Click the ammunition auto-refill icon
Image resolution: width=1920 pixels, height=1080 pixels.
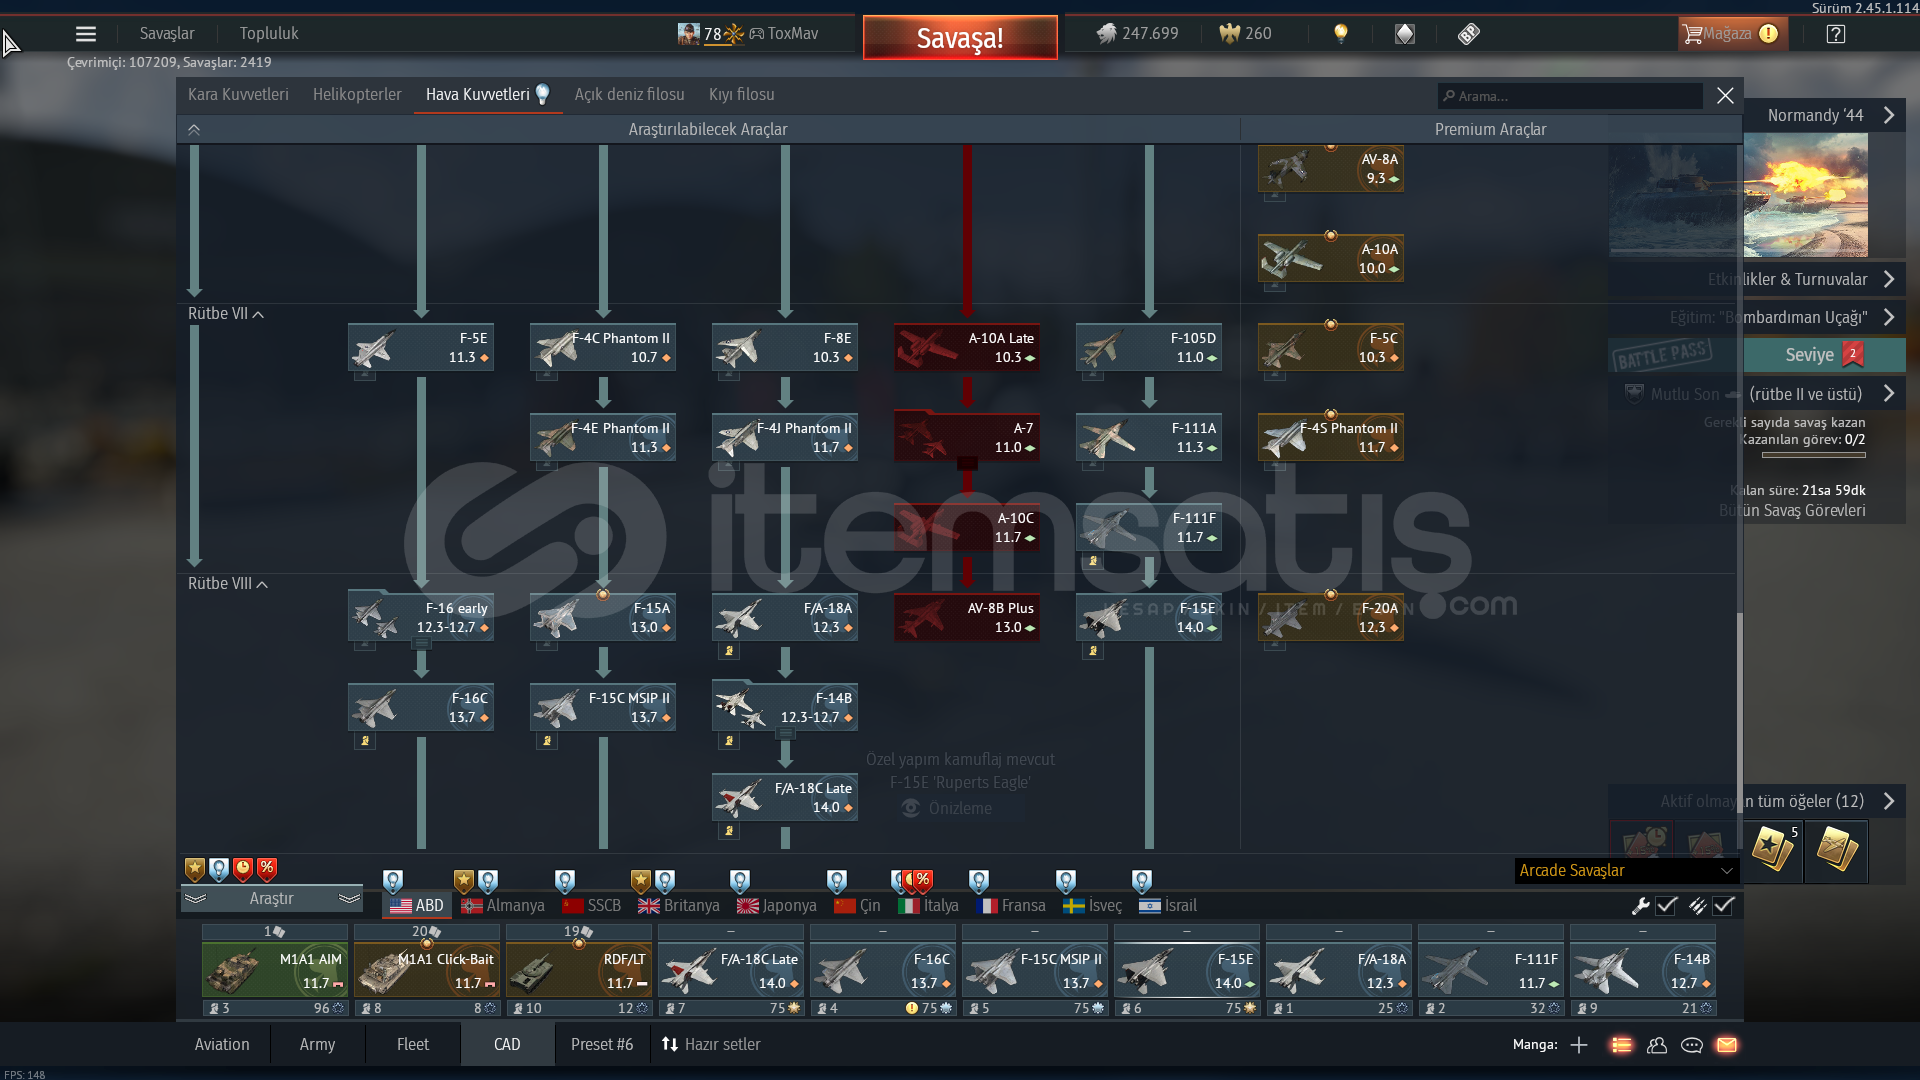[1698, 906]
